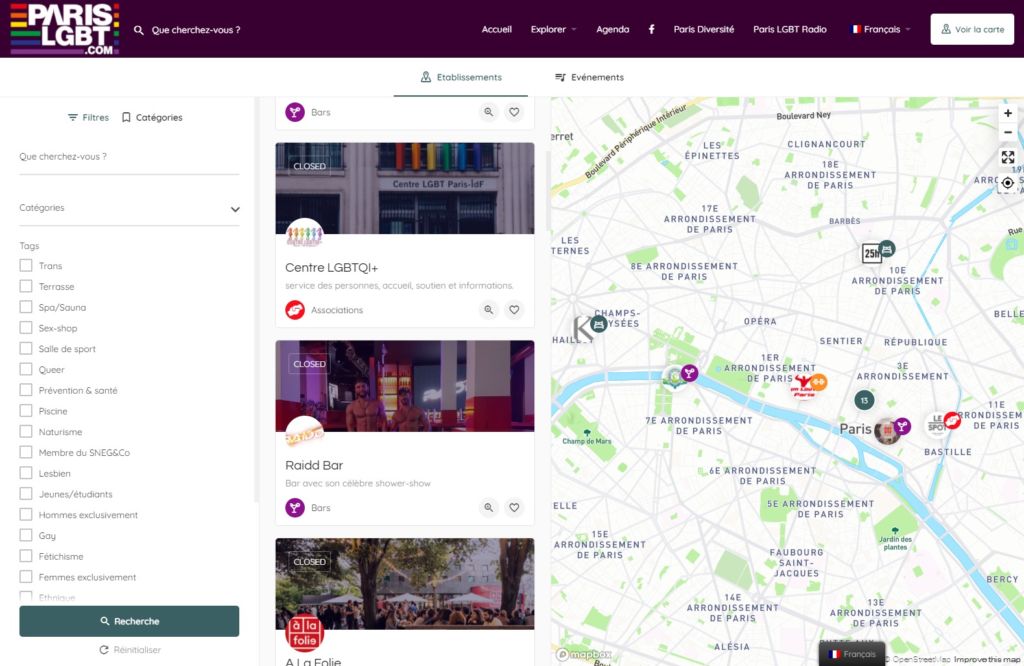This screenshot has height=666, width=1024.
Task: Enable Hommes exclusivement filter
Action: (x=25, y=515)
